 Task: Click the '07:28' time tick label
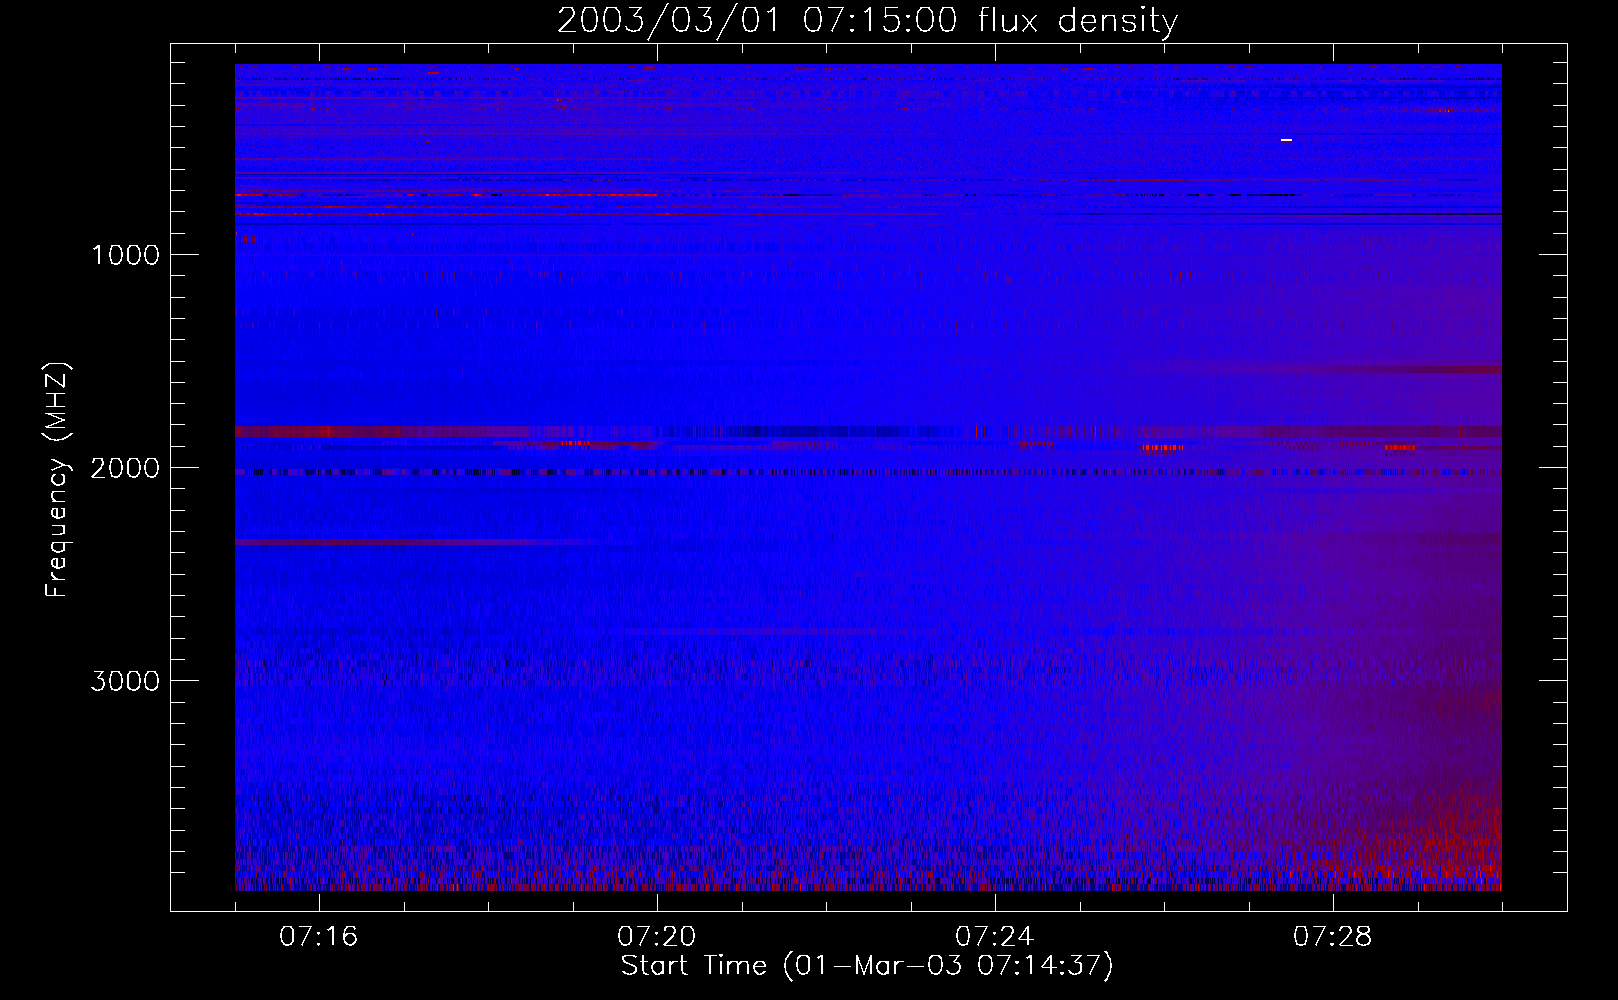click(x=1332, y=937)
